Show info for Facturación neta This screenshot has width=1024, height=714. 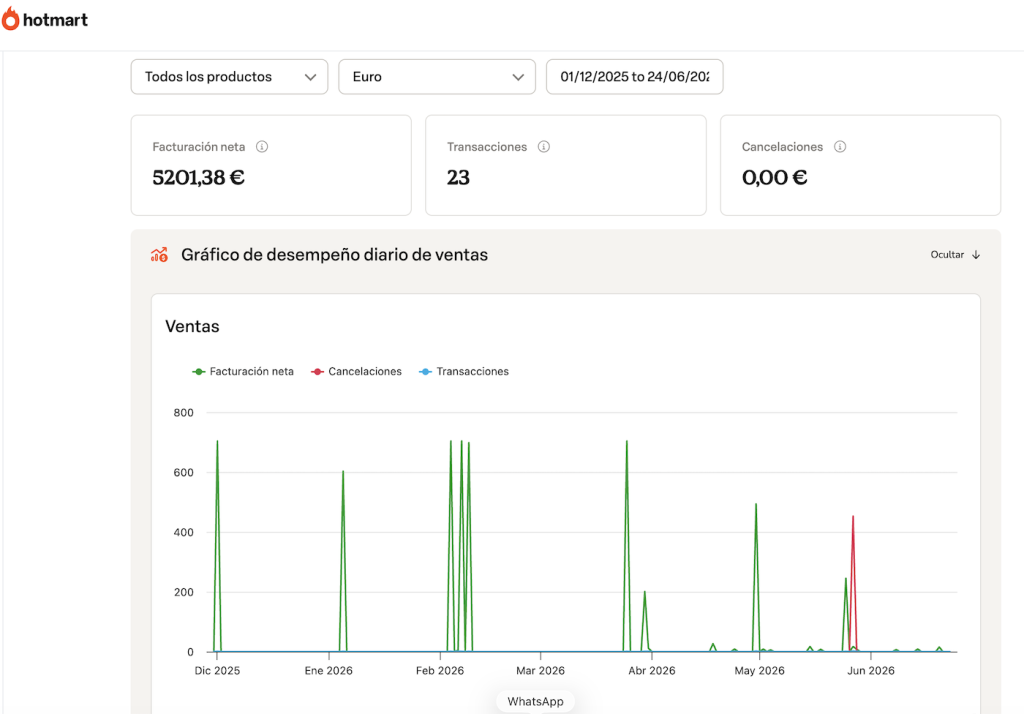(x=262, y=146)
